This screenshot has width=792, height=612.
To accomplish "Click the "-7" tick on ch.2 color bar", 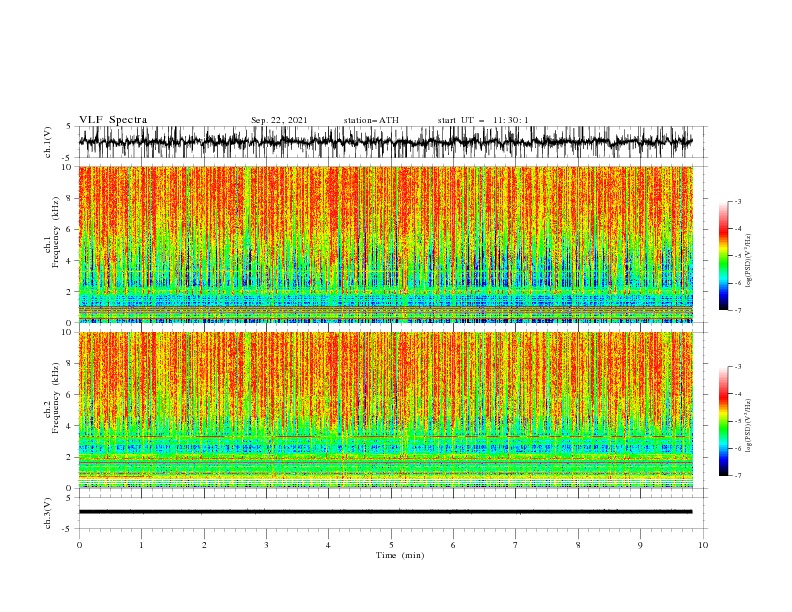I will tap(737, 475).
